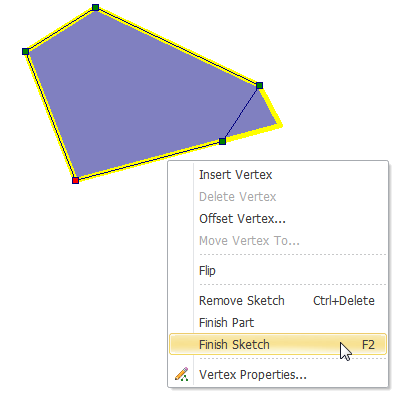Select the leftmost green vertex handle
This screenshot has width=409, height=401.
[26, 51]
